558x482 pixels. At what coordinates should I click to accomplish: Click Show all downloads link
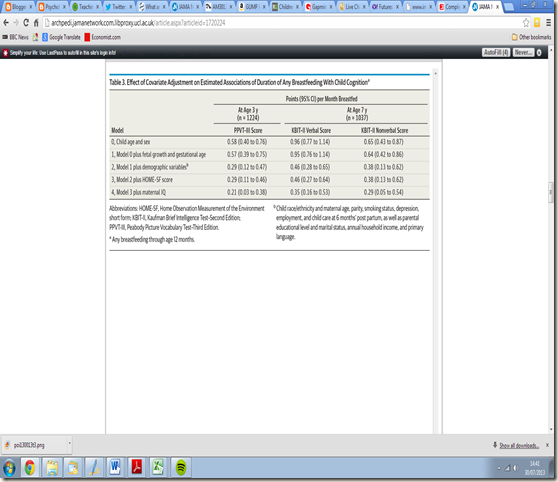[x=519, y=445]
